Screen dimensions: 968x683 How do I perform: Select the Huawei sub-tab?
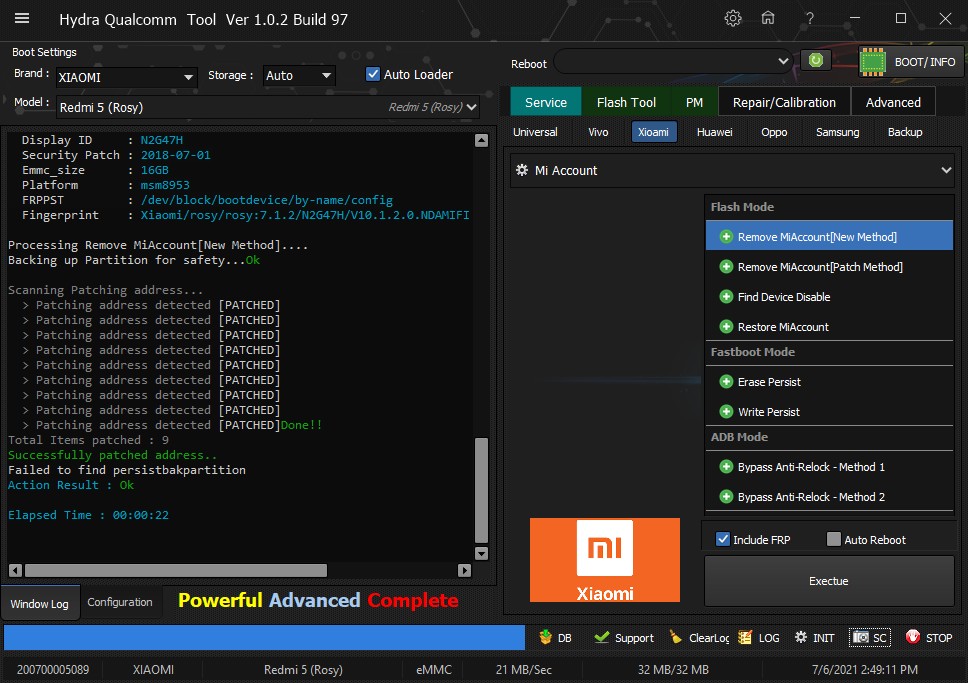pyautogui.click(x=714, y=132)
